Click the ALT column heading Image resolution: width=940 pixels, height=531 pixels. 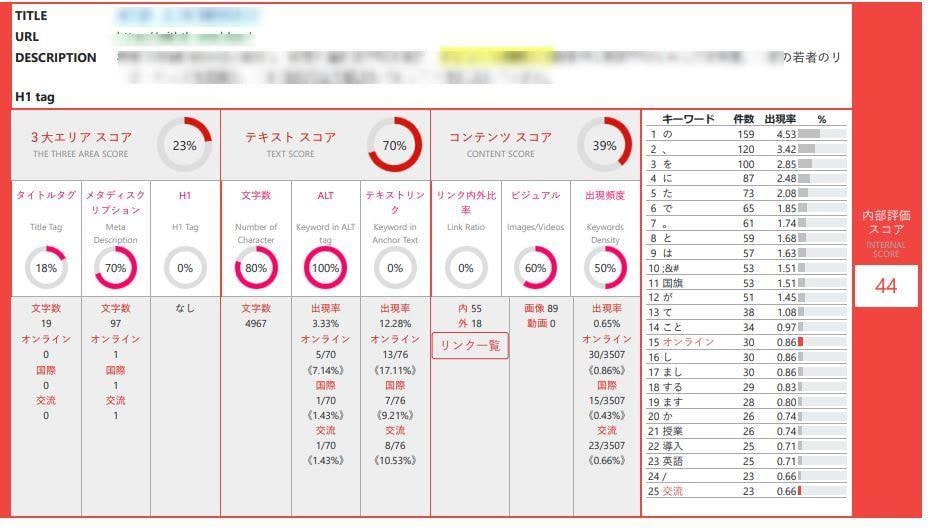326,195
